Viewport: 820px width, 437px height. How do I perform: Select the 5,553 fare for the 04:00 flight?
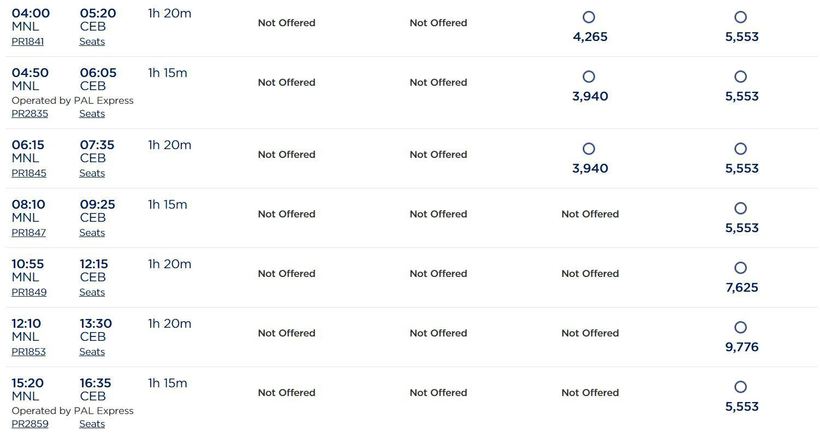(740, 17)
